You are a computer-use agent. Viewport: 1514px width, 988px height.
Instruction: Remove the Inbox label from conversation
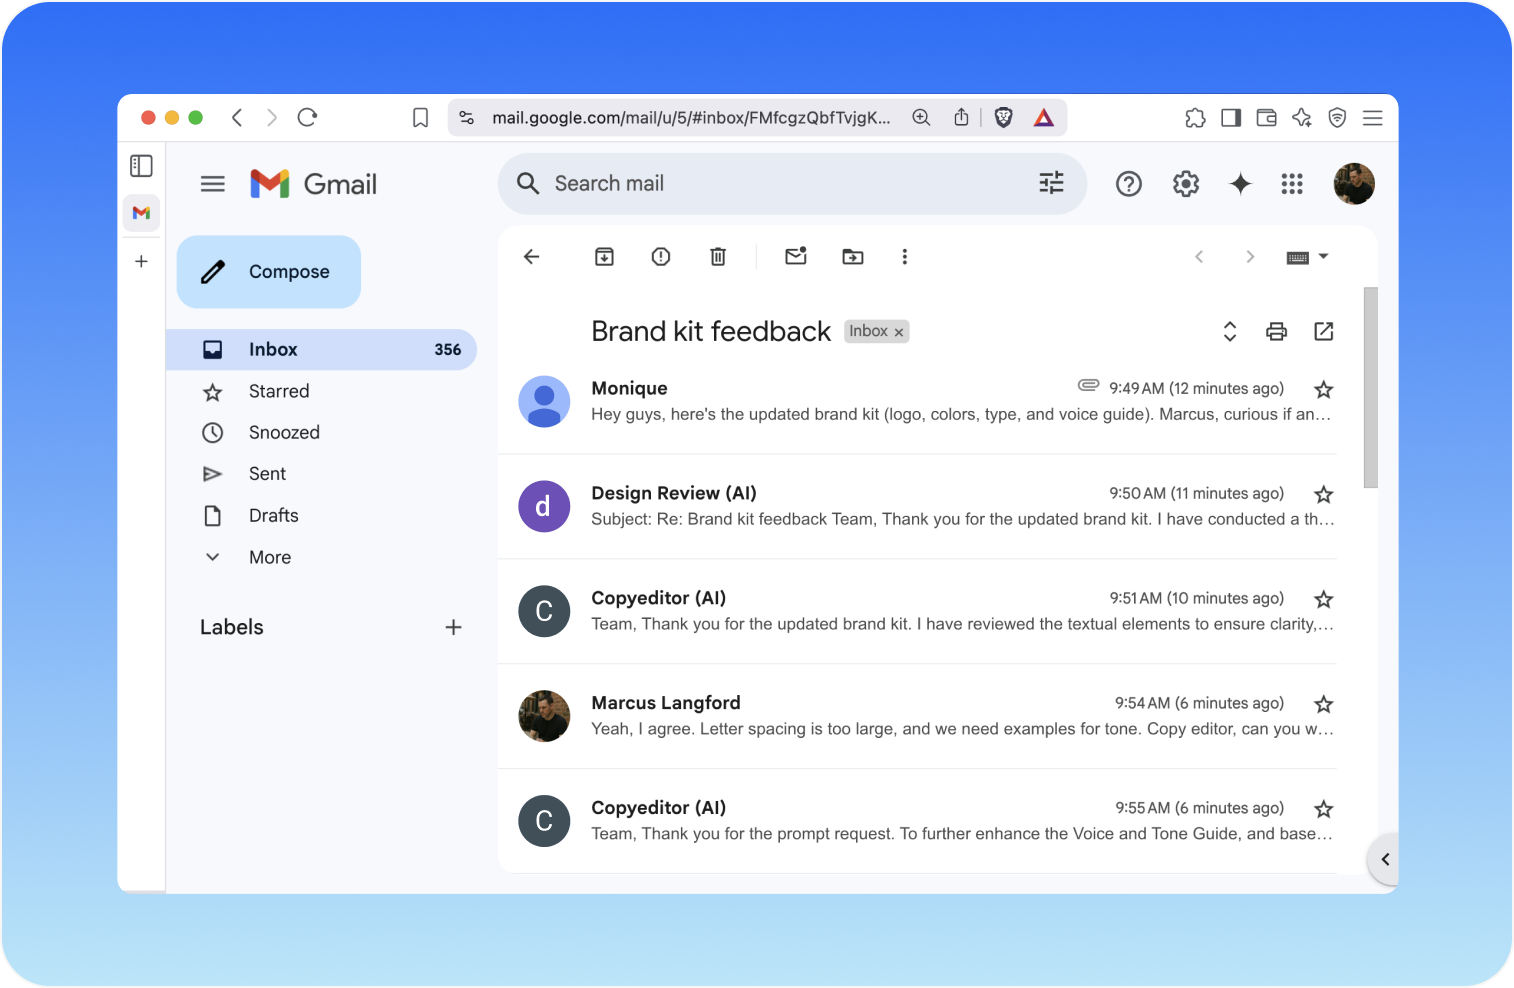[899, 332]
